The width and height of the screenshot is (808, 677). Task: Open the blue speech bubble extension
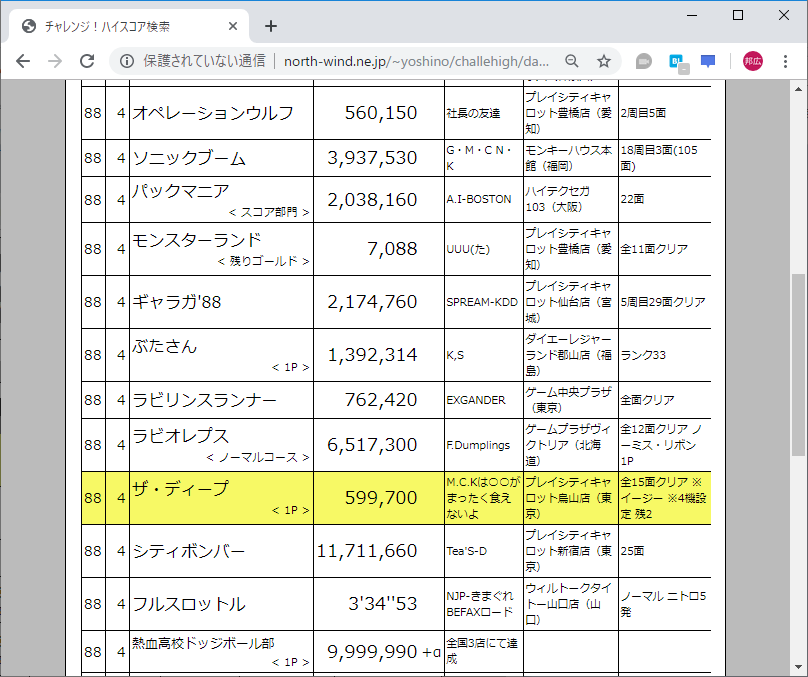point(706,61)
